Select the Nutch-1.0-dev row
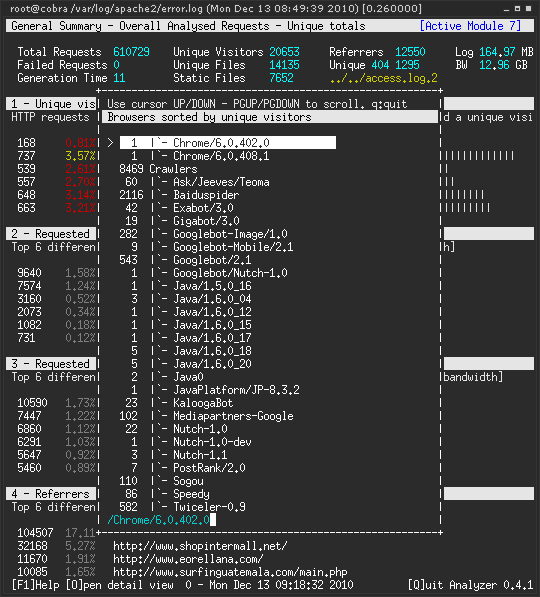 pos(191,441)
